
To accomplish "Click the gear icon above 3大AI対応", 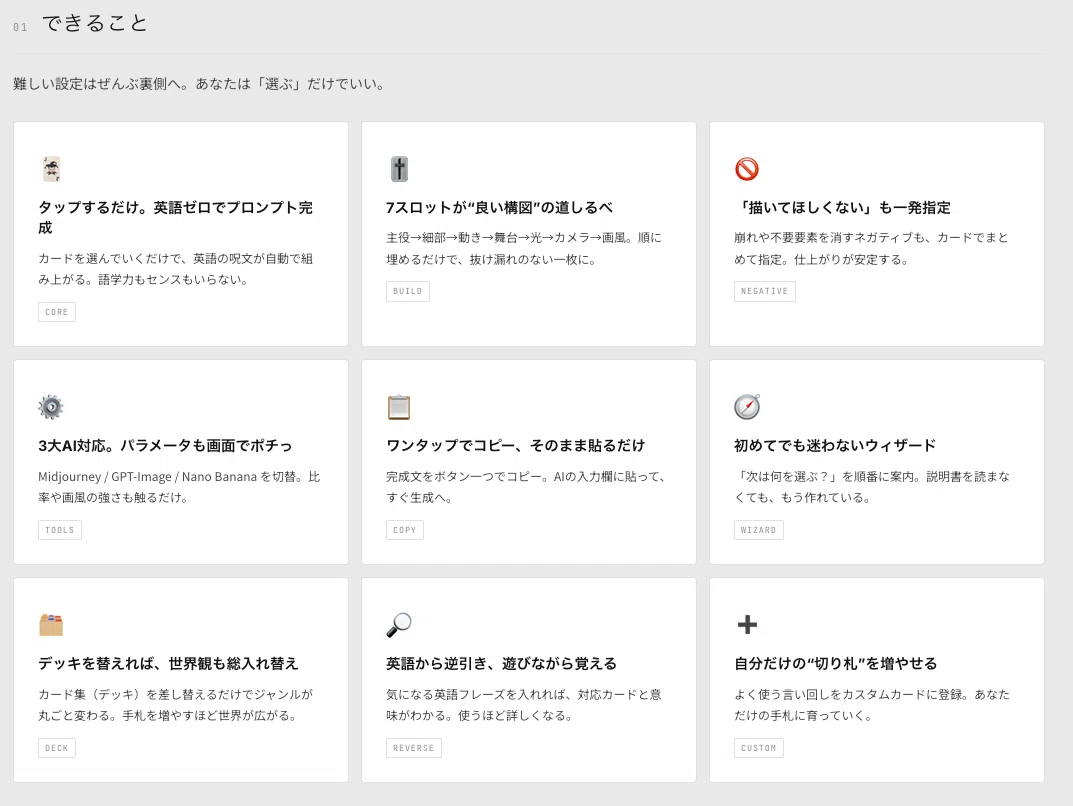I will [x=51, y=407].
